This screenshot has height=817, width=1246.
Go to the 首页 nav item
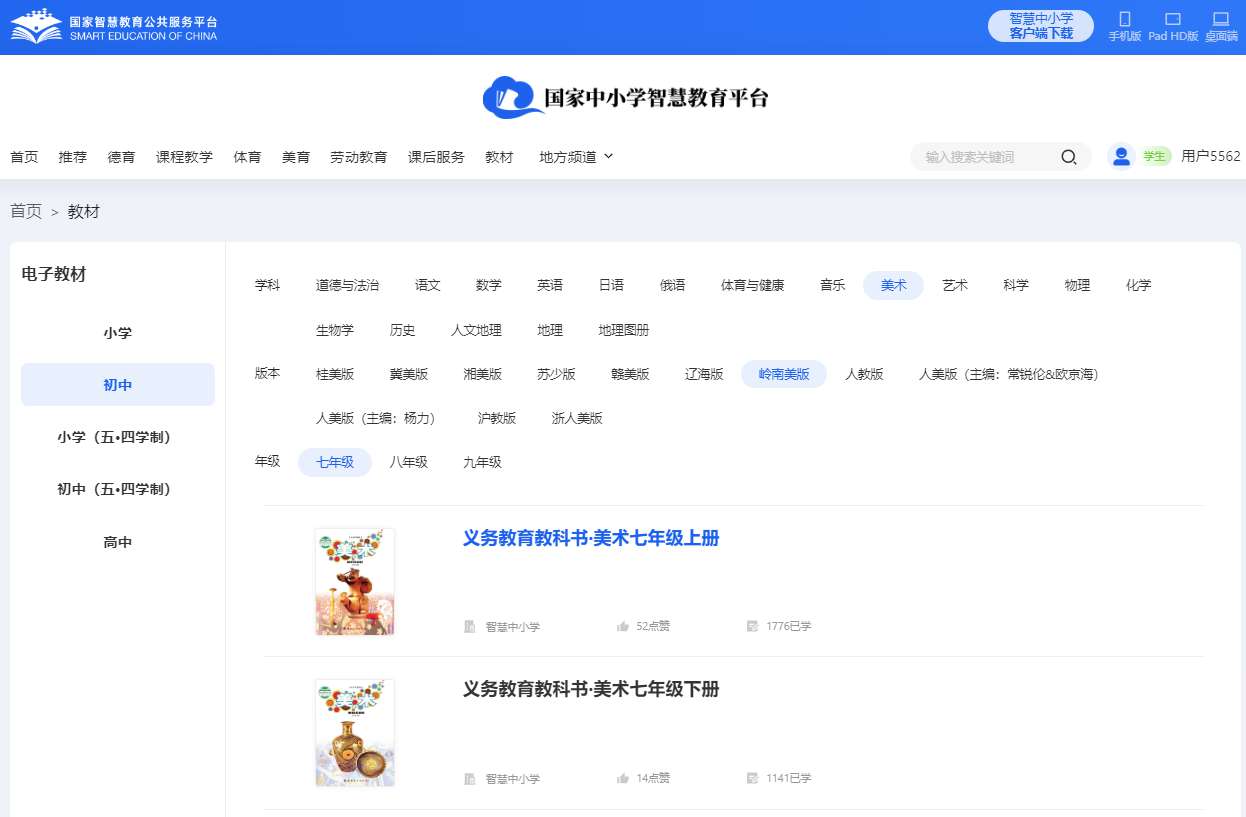24,157
